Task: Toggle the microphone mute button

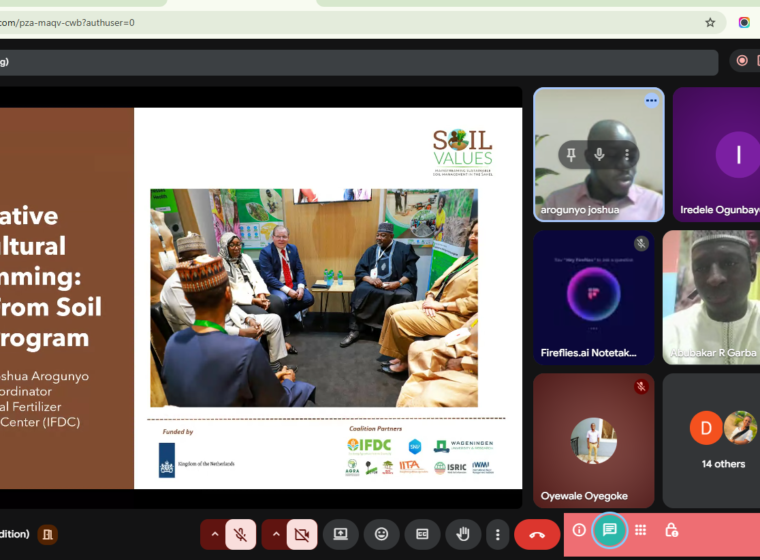Action: point(241,535)
